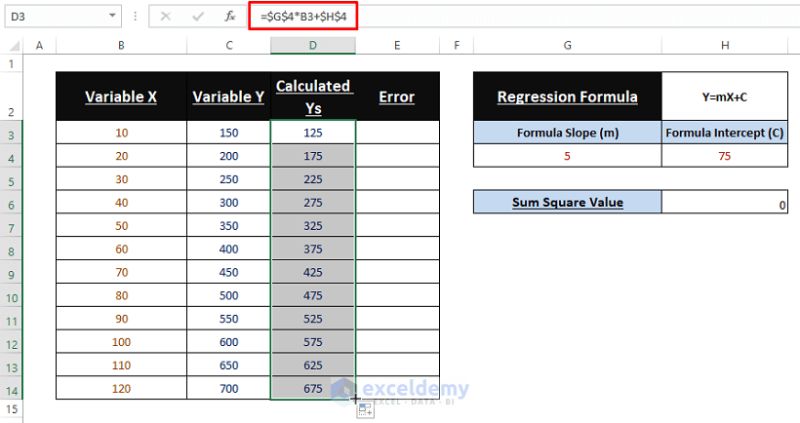Click the Sum Square Value label cell
The height and width of the screenshot is (423, 800).
[x=567, y=202]
